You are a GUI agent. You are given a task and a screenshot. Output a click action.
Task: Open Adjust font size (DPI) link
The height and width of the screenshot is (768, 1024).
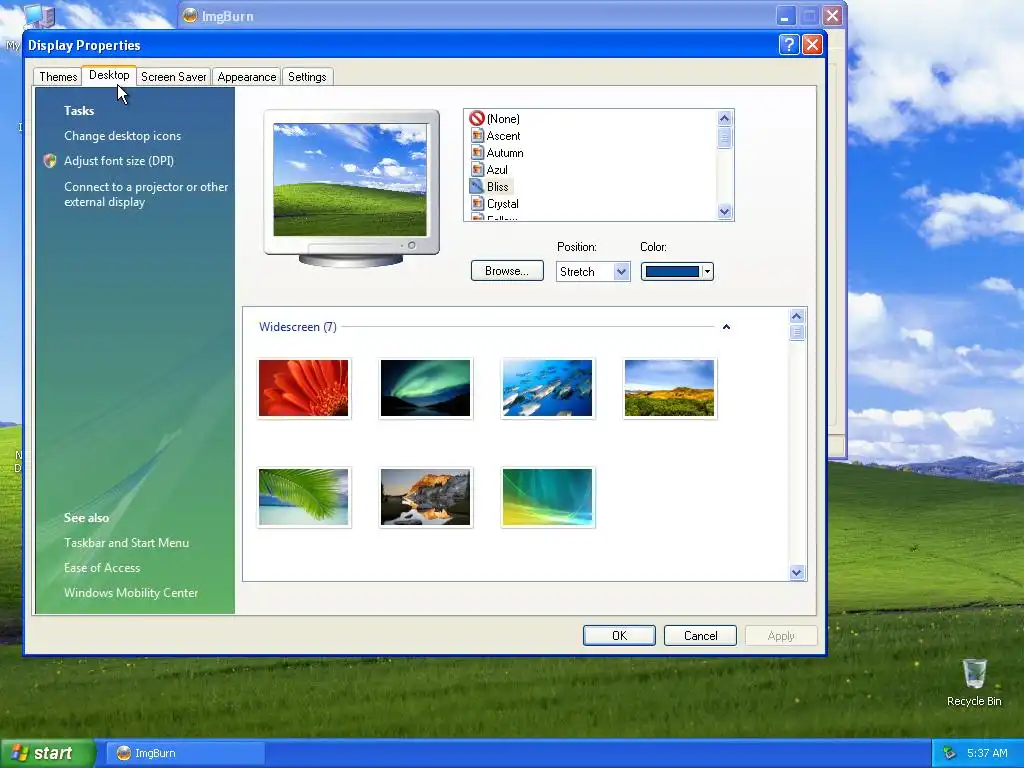[119, 161]
